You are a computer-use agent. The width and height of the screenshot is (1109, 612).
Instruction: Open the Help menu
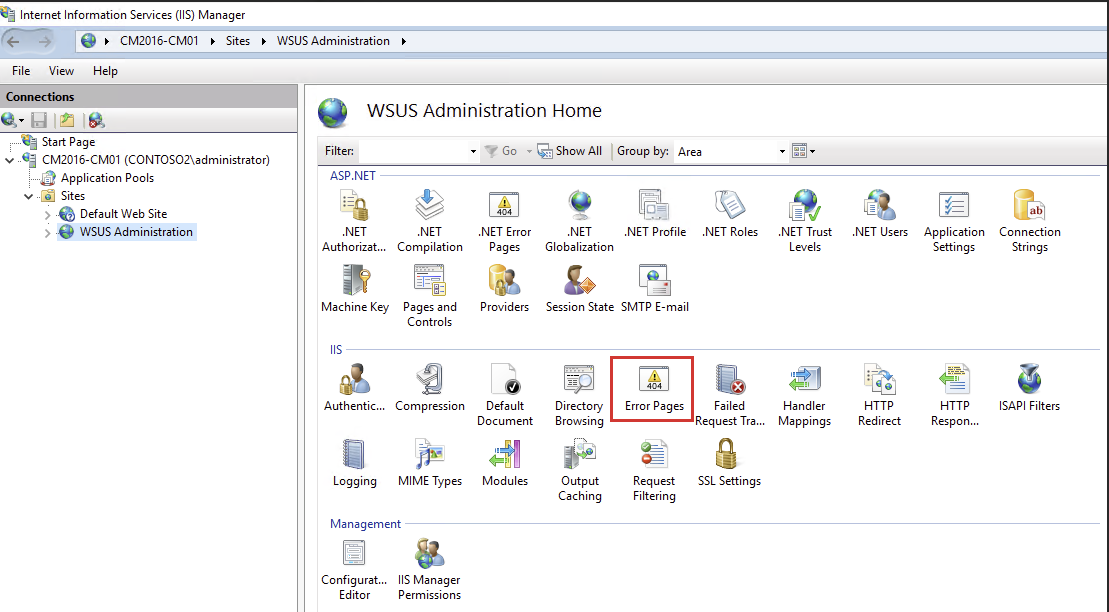tap(105, 71)
